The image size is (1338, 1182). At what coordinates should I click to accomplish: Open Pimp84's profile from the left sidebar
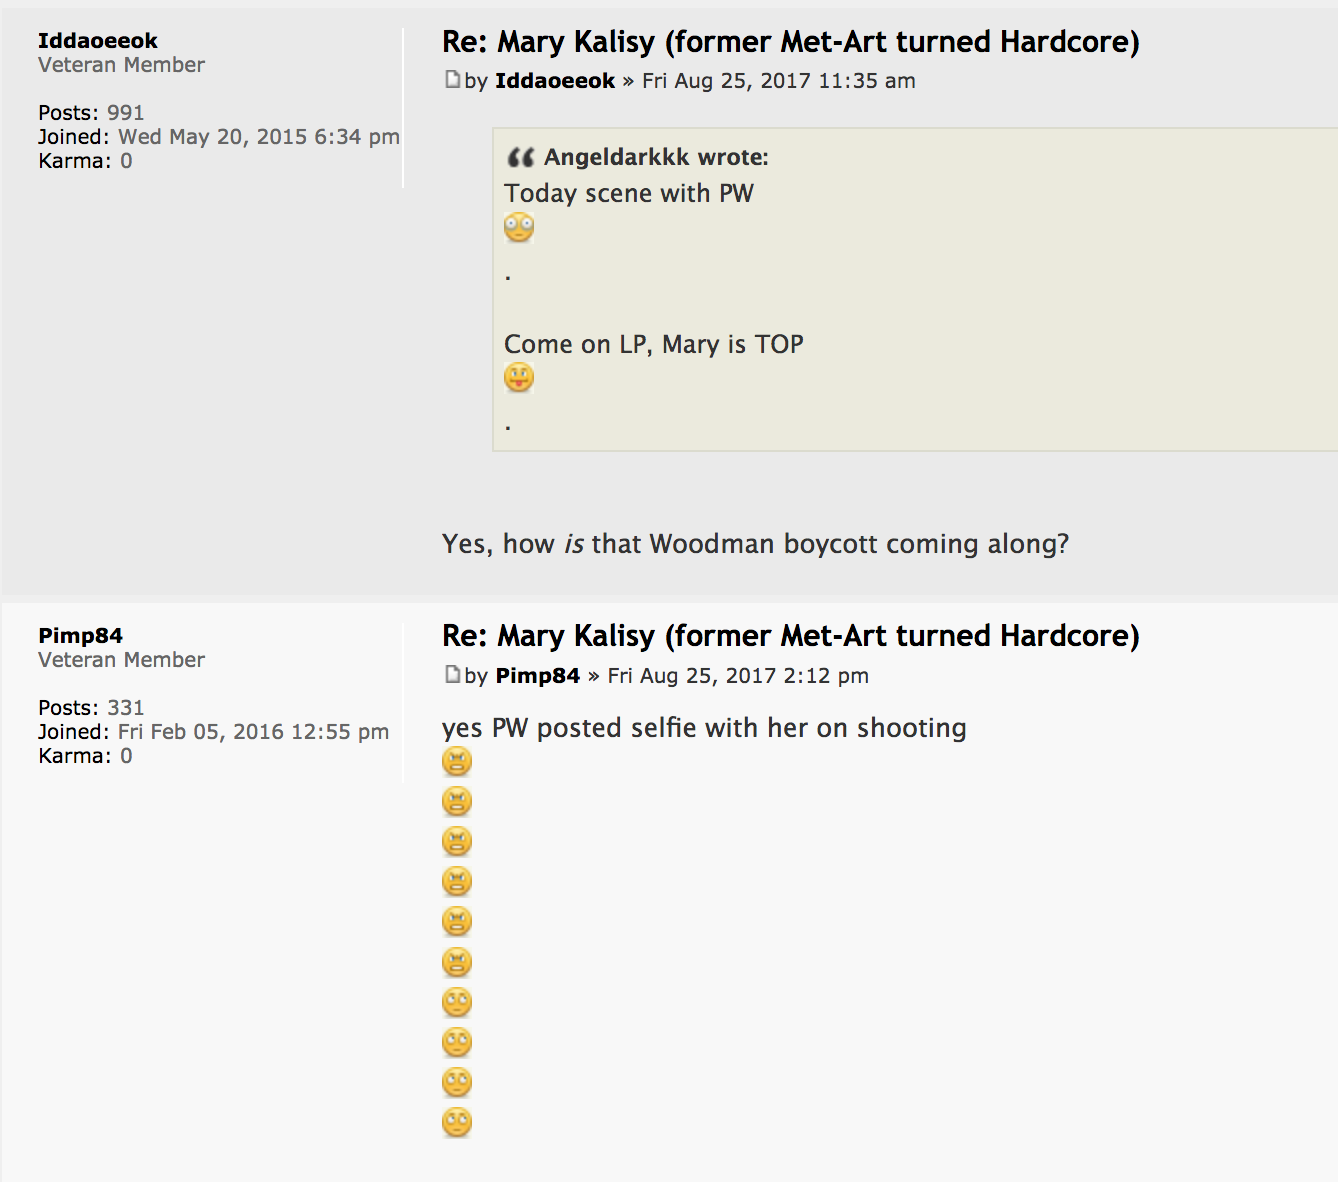tap(80, 636)
